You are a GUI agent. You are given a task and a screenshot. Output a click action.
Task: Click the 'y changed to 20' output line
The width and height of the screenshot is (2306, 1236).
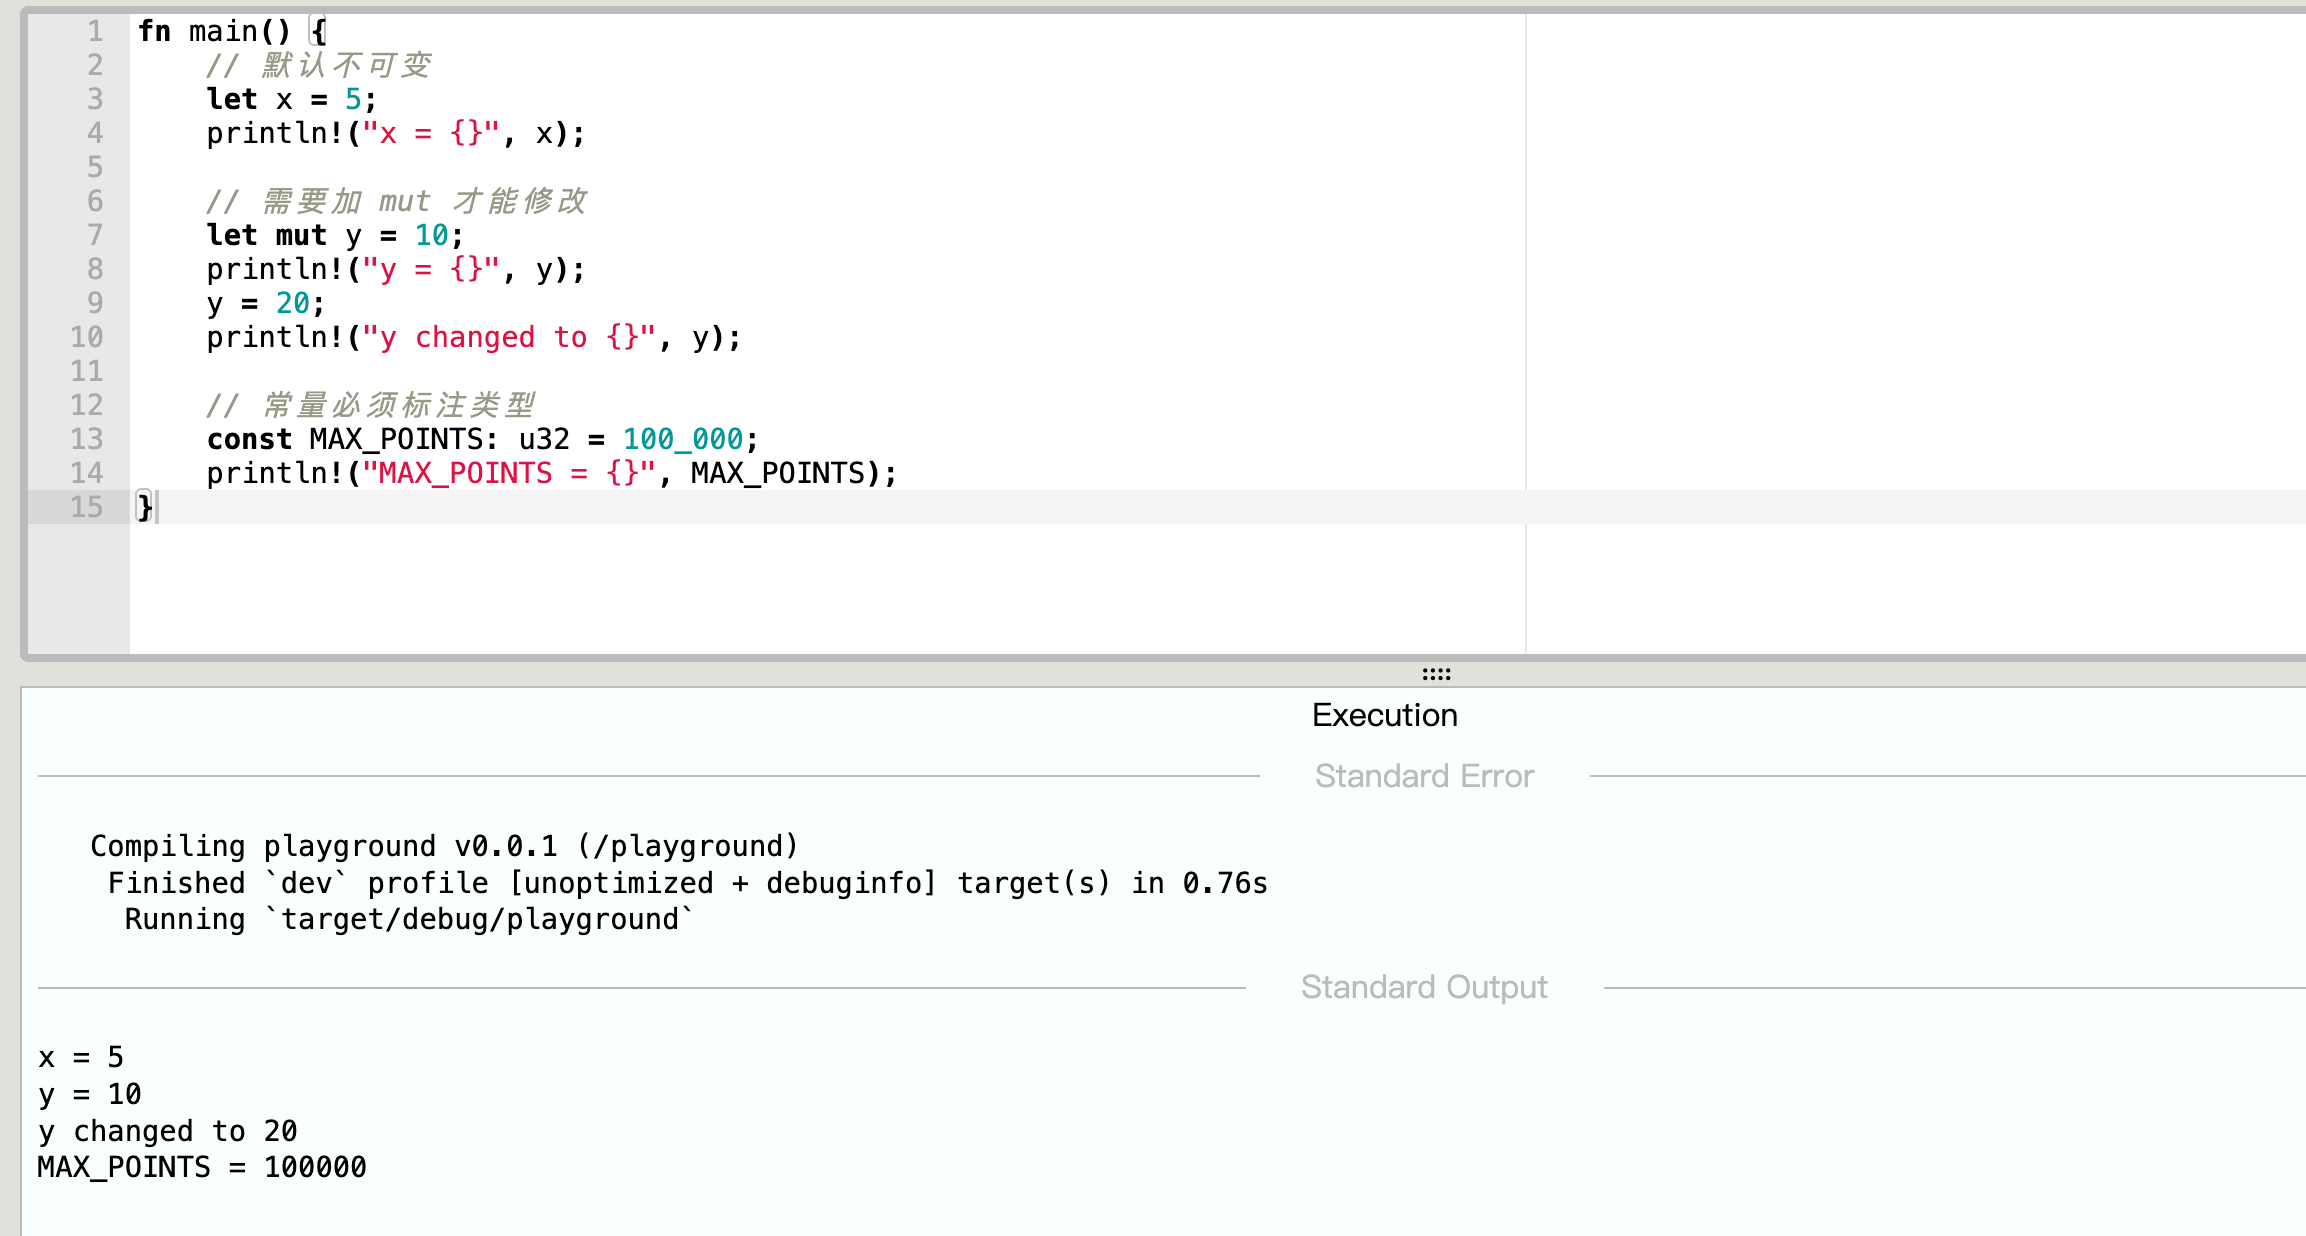click(168, 1131)
